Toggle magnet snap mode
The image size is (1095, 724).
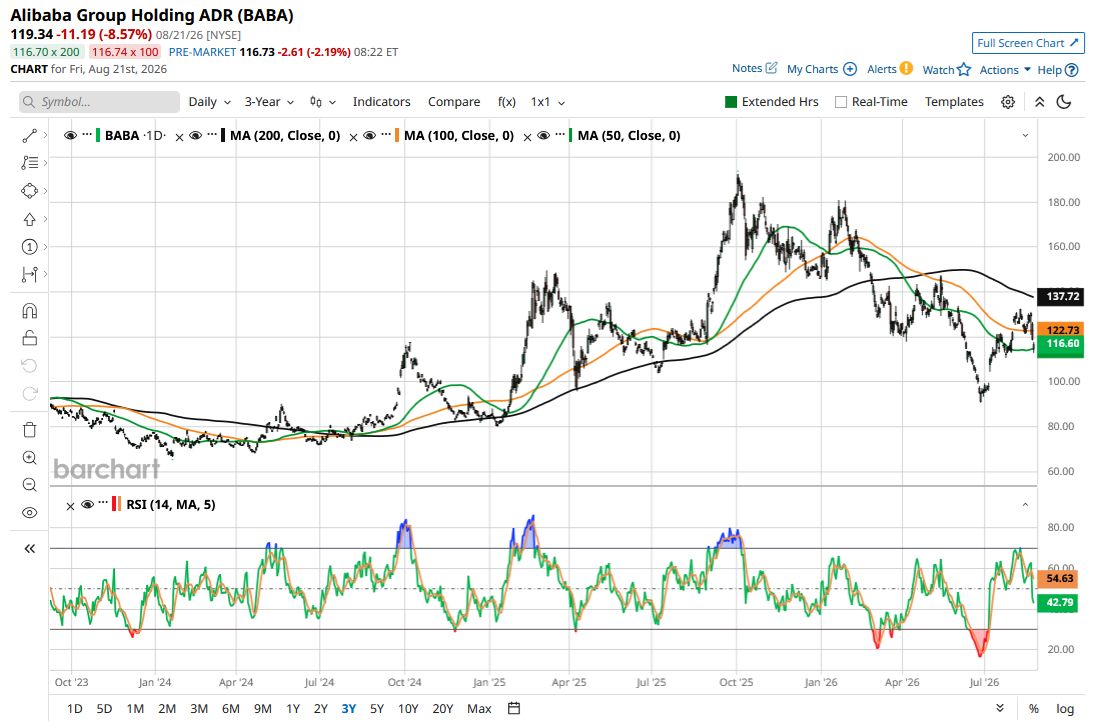[x=29, y=311]
